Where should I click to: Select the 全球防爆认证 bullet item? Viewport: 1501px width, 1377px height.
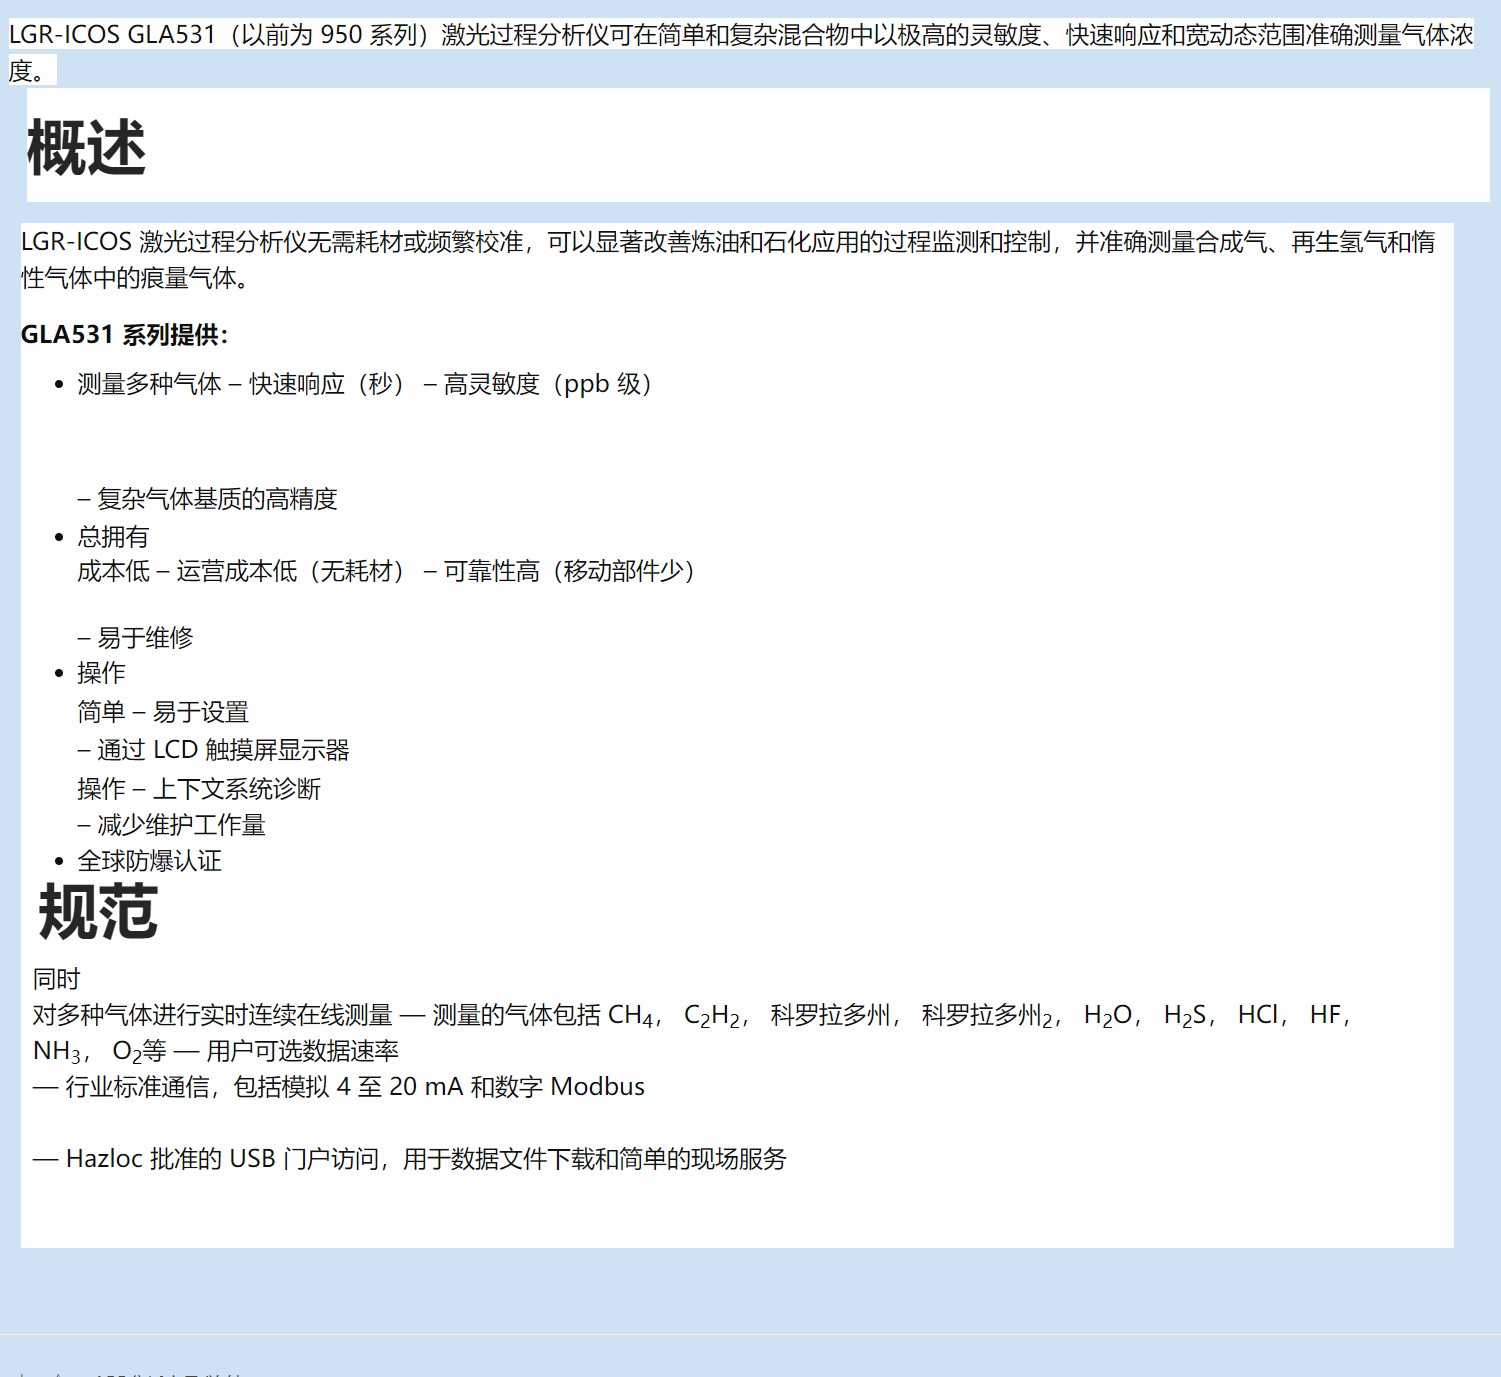149,861
